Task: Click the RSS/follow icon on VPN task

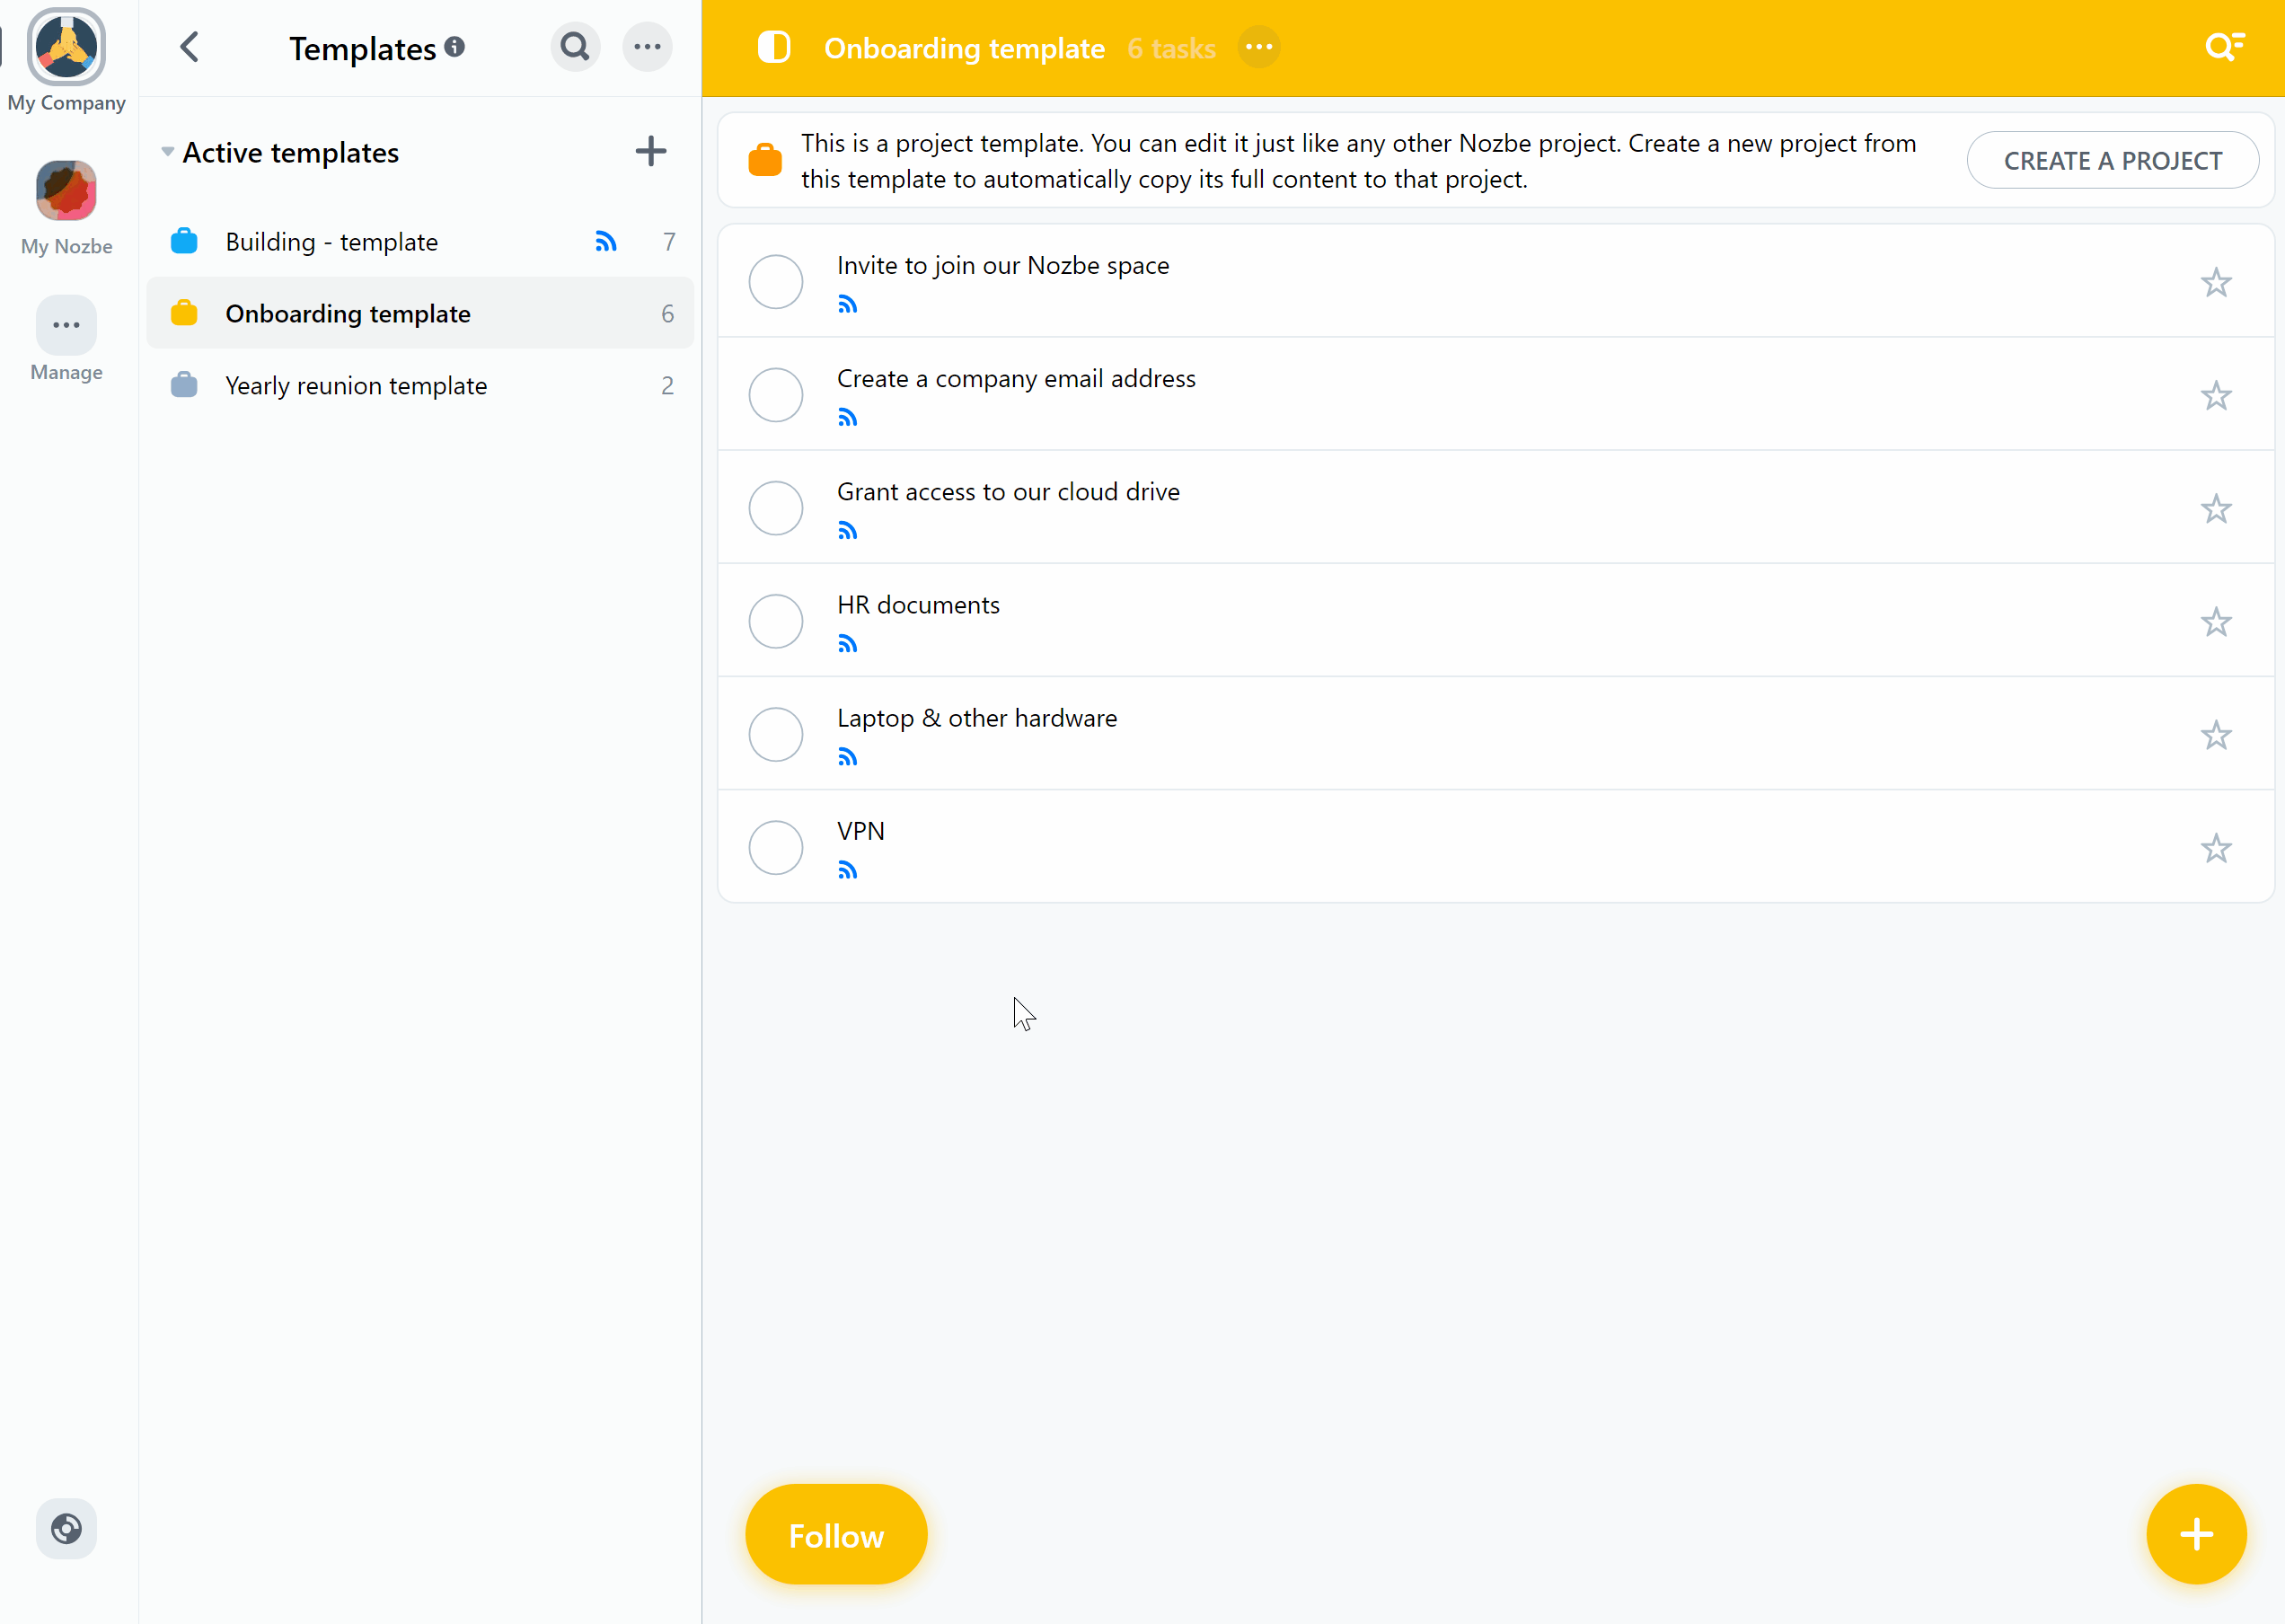Action: pos(847,870)
